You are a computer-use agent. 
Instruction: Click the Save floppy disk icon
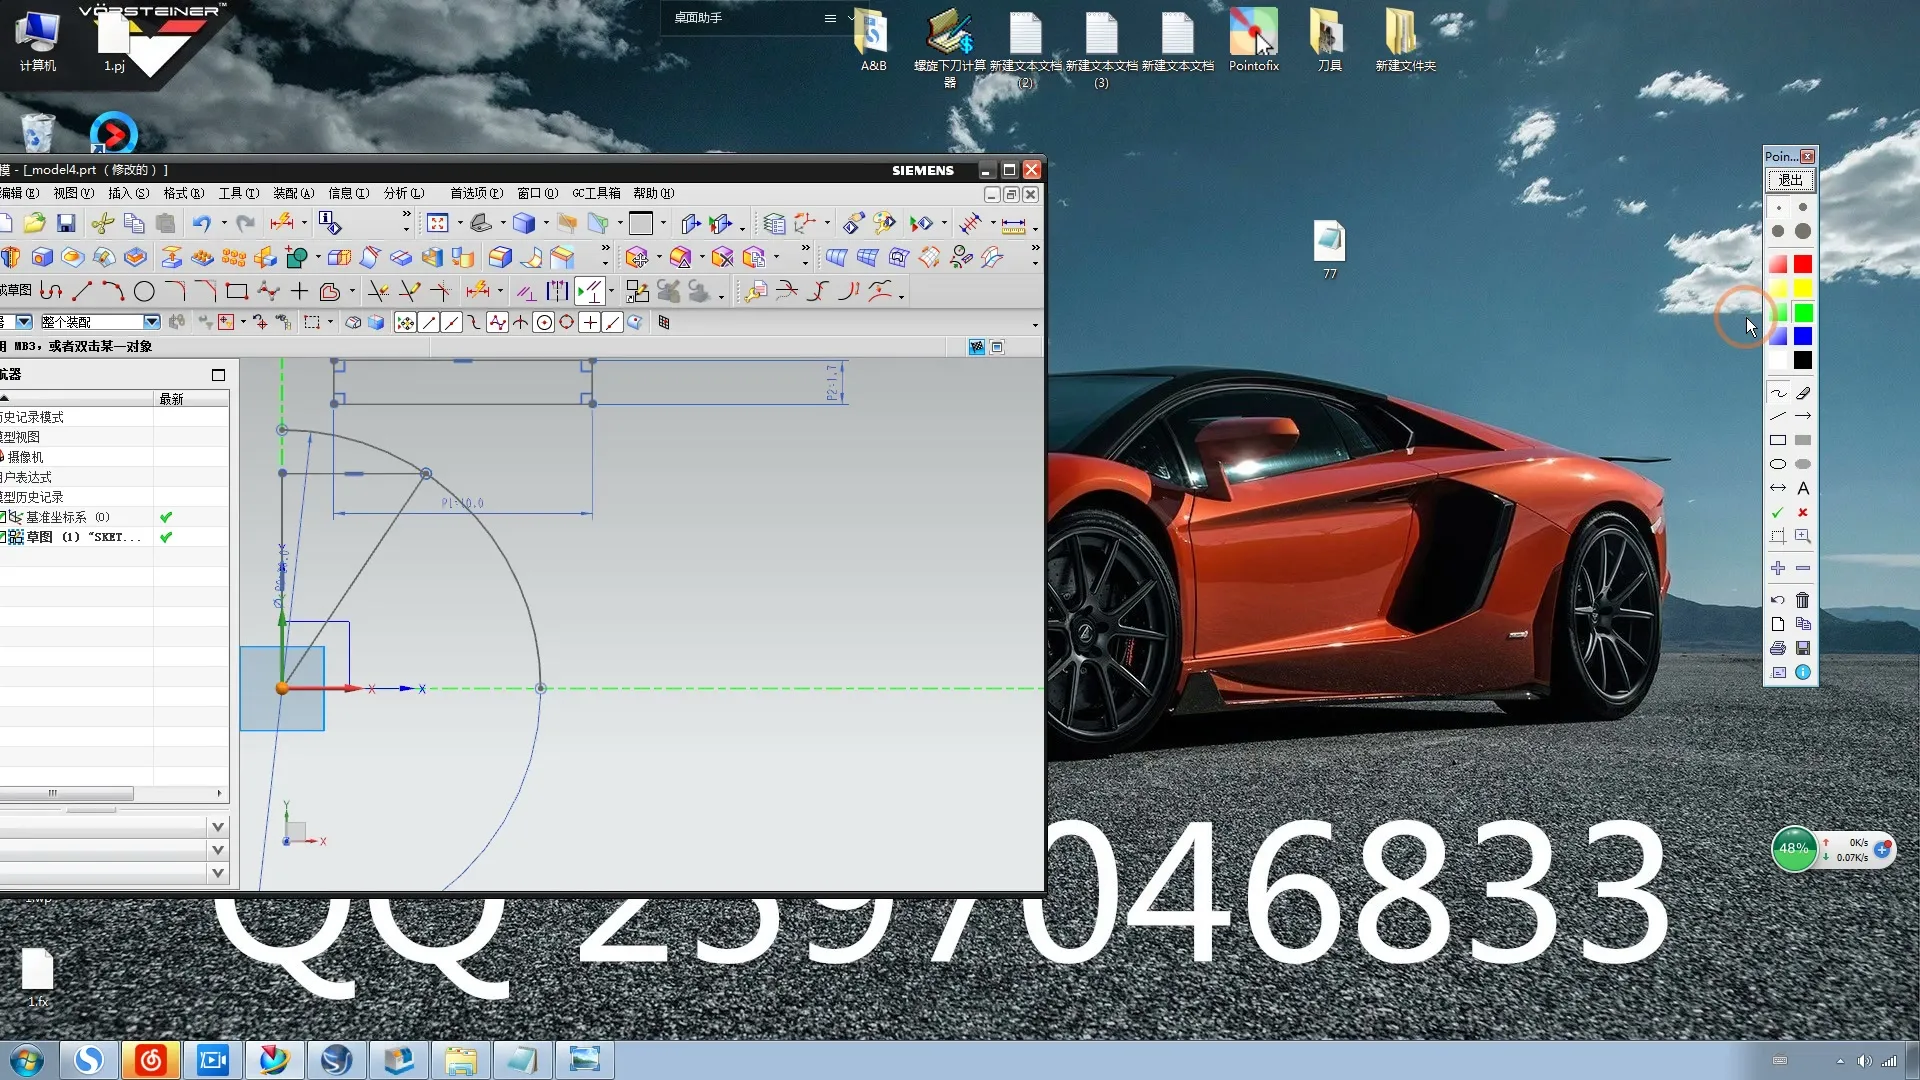click(66, 223)
